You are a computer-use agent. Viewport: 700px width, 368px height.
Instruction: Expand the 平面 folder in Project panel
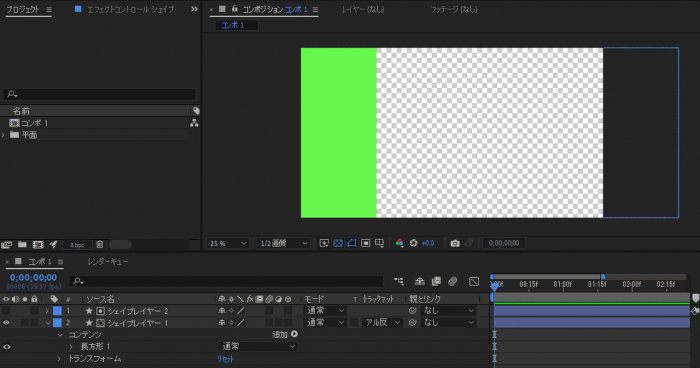click(x=4, y=135)
